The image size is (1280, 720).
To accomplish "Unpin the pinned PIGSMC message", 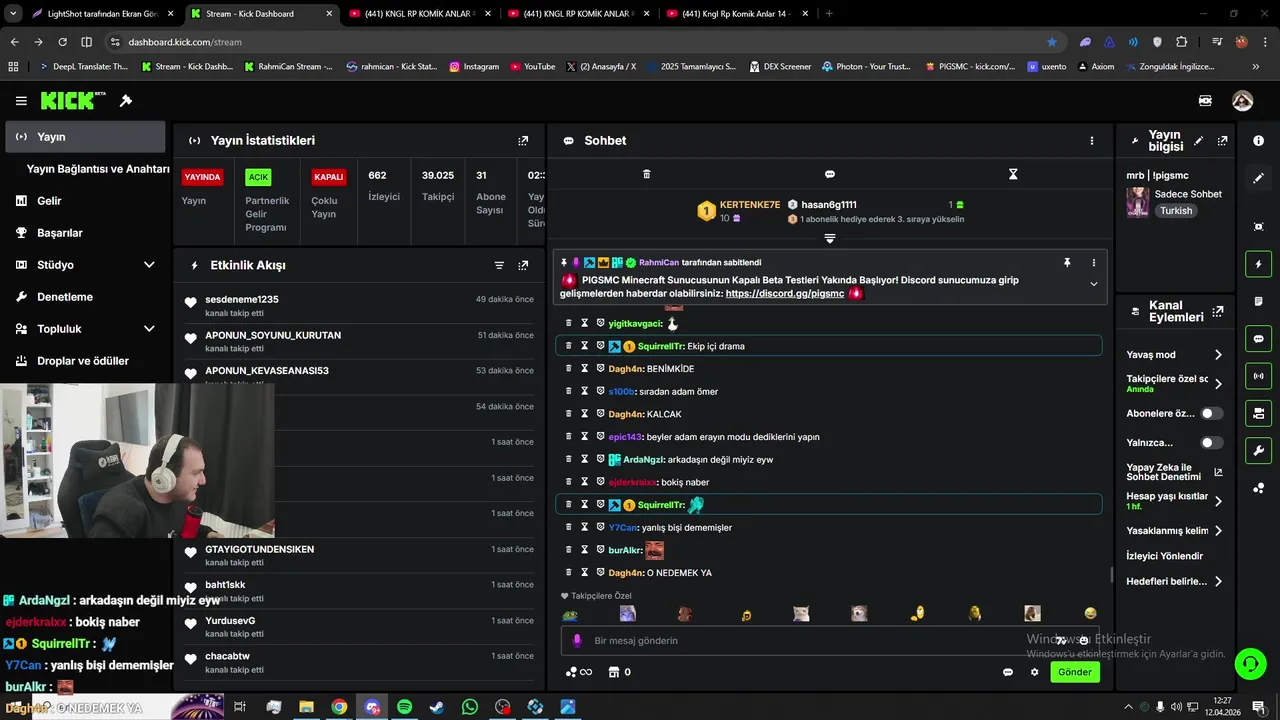I will [1067, 262].
